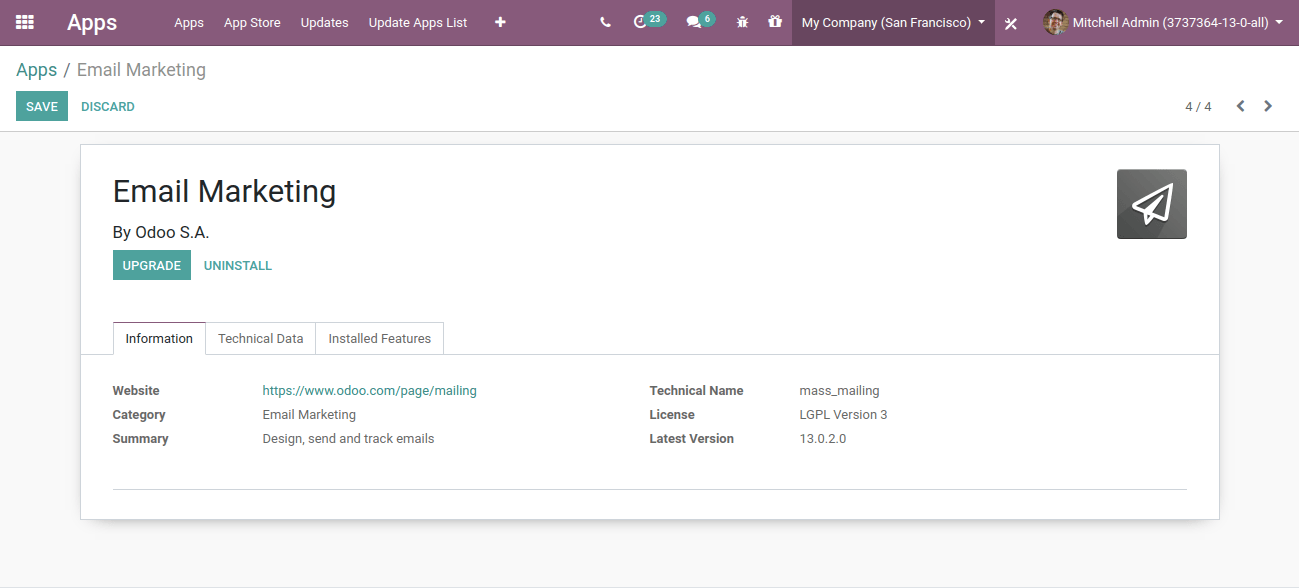Open Updates menu
1299x588 pixels.
click(325, 22)
